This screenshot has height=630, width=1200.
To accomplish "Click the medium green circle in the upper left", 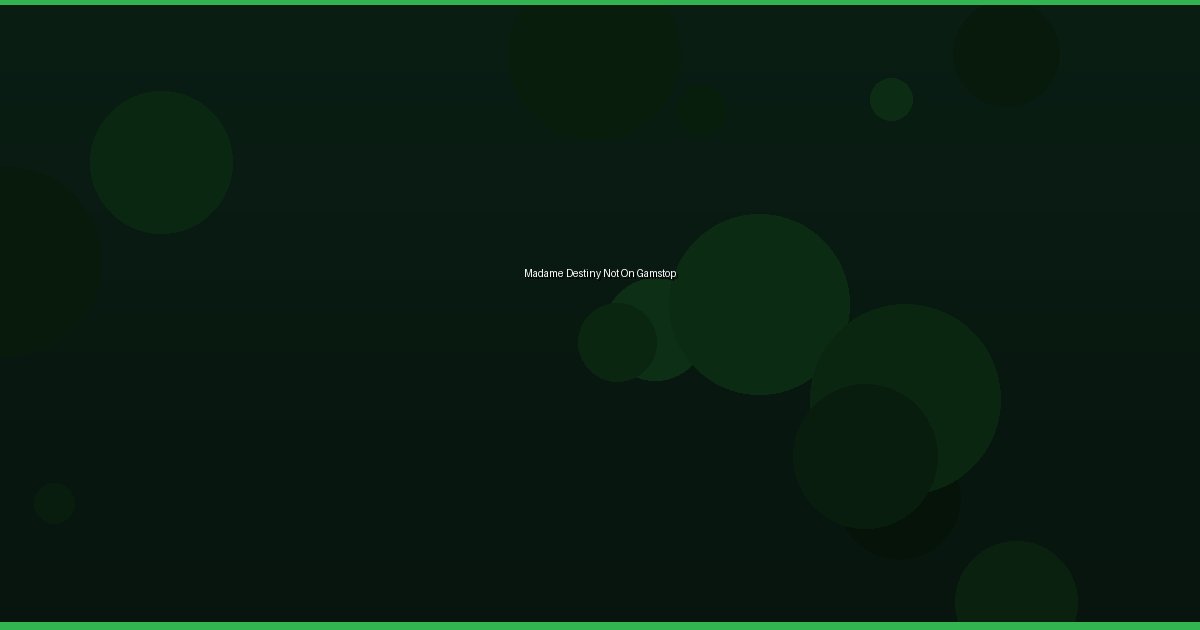I will (161, 162).
